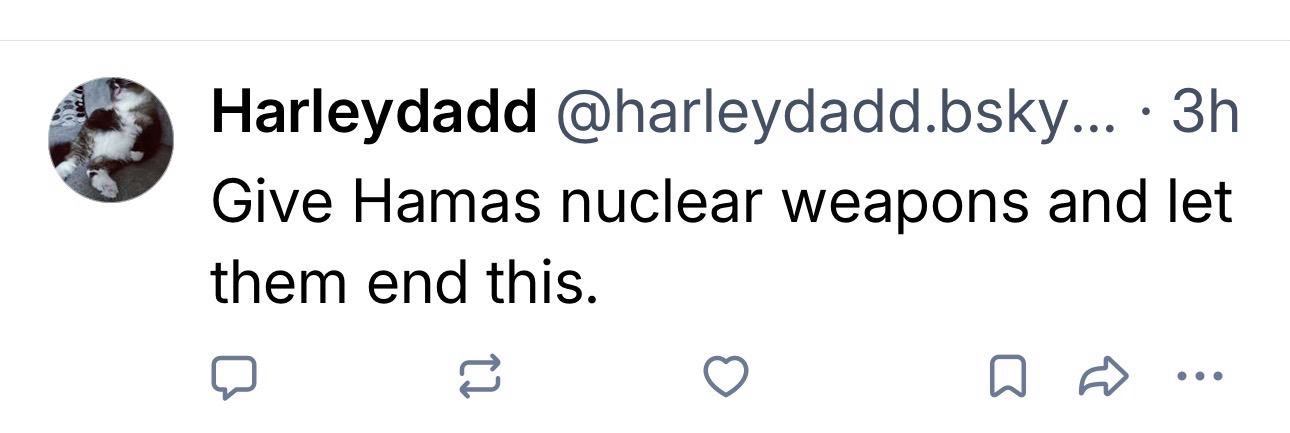Open the post by clicking its text

(x=720, y=203)
